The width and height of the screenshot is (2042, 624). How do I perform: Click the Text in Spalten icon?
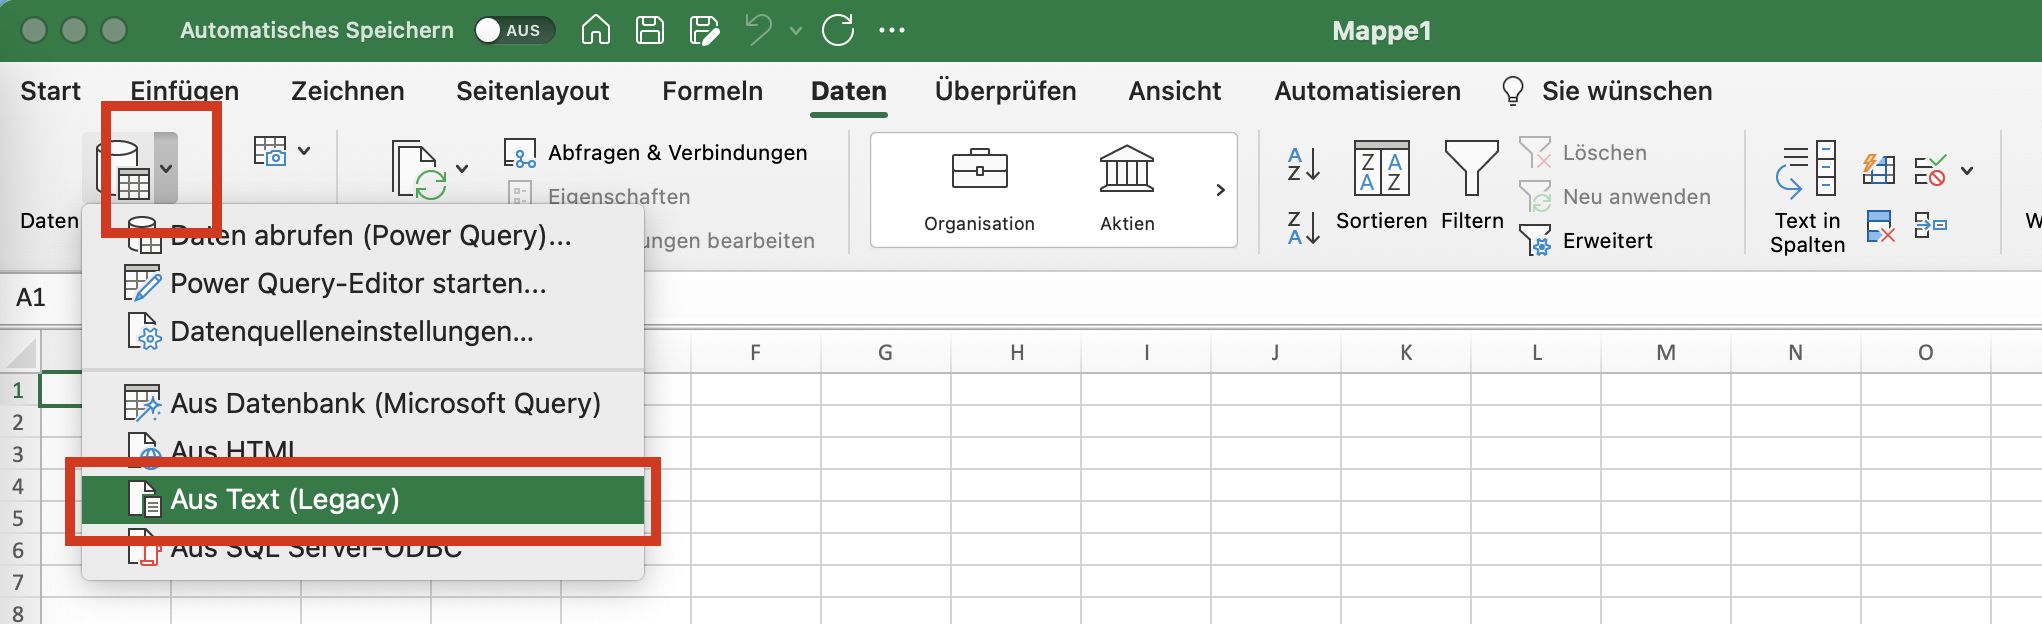click(1807, 198)
